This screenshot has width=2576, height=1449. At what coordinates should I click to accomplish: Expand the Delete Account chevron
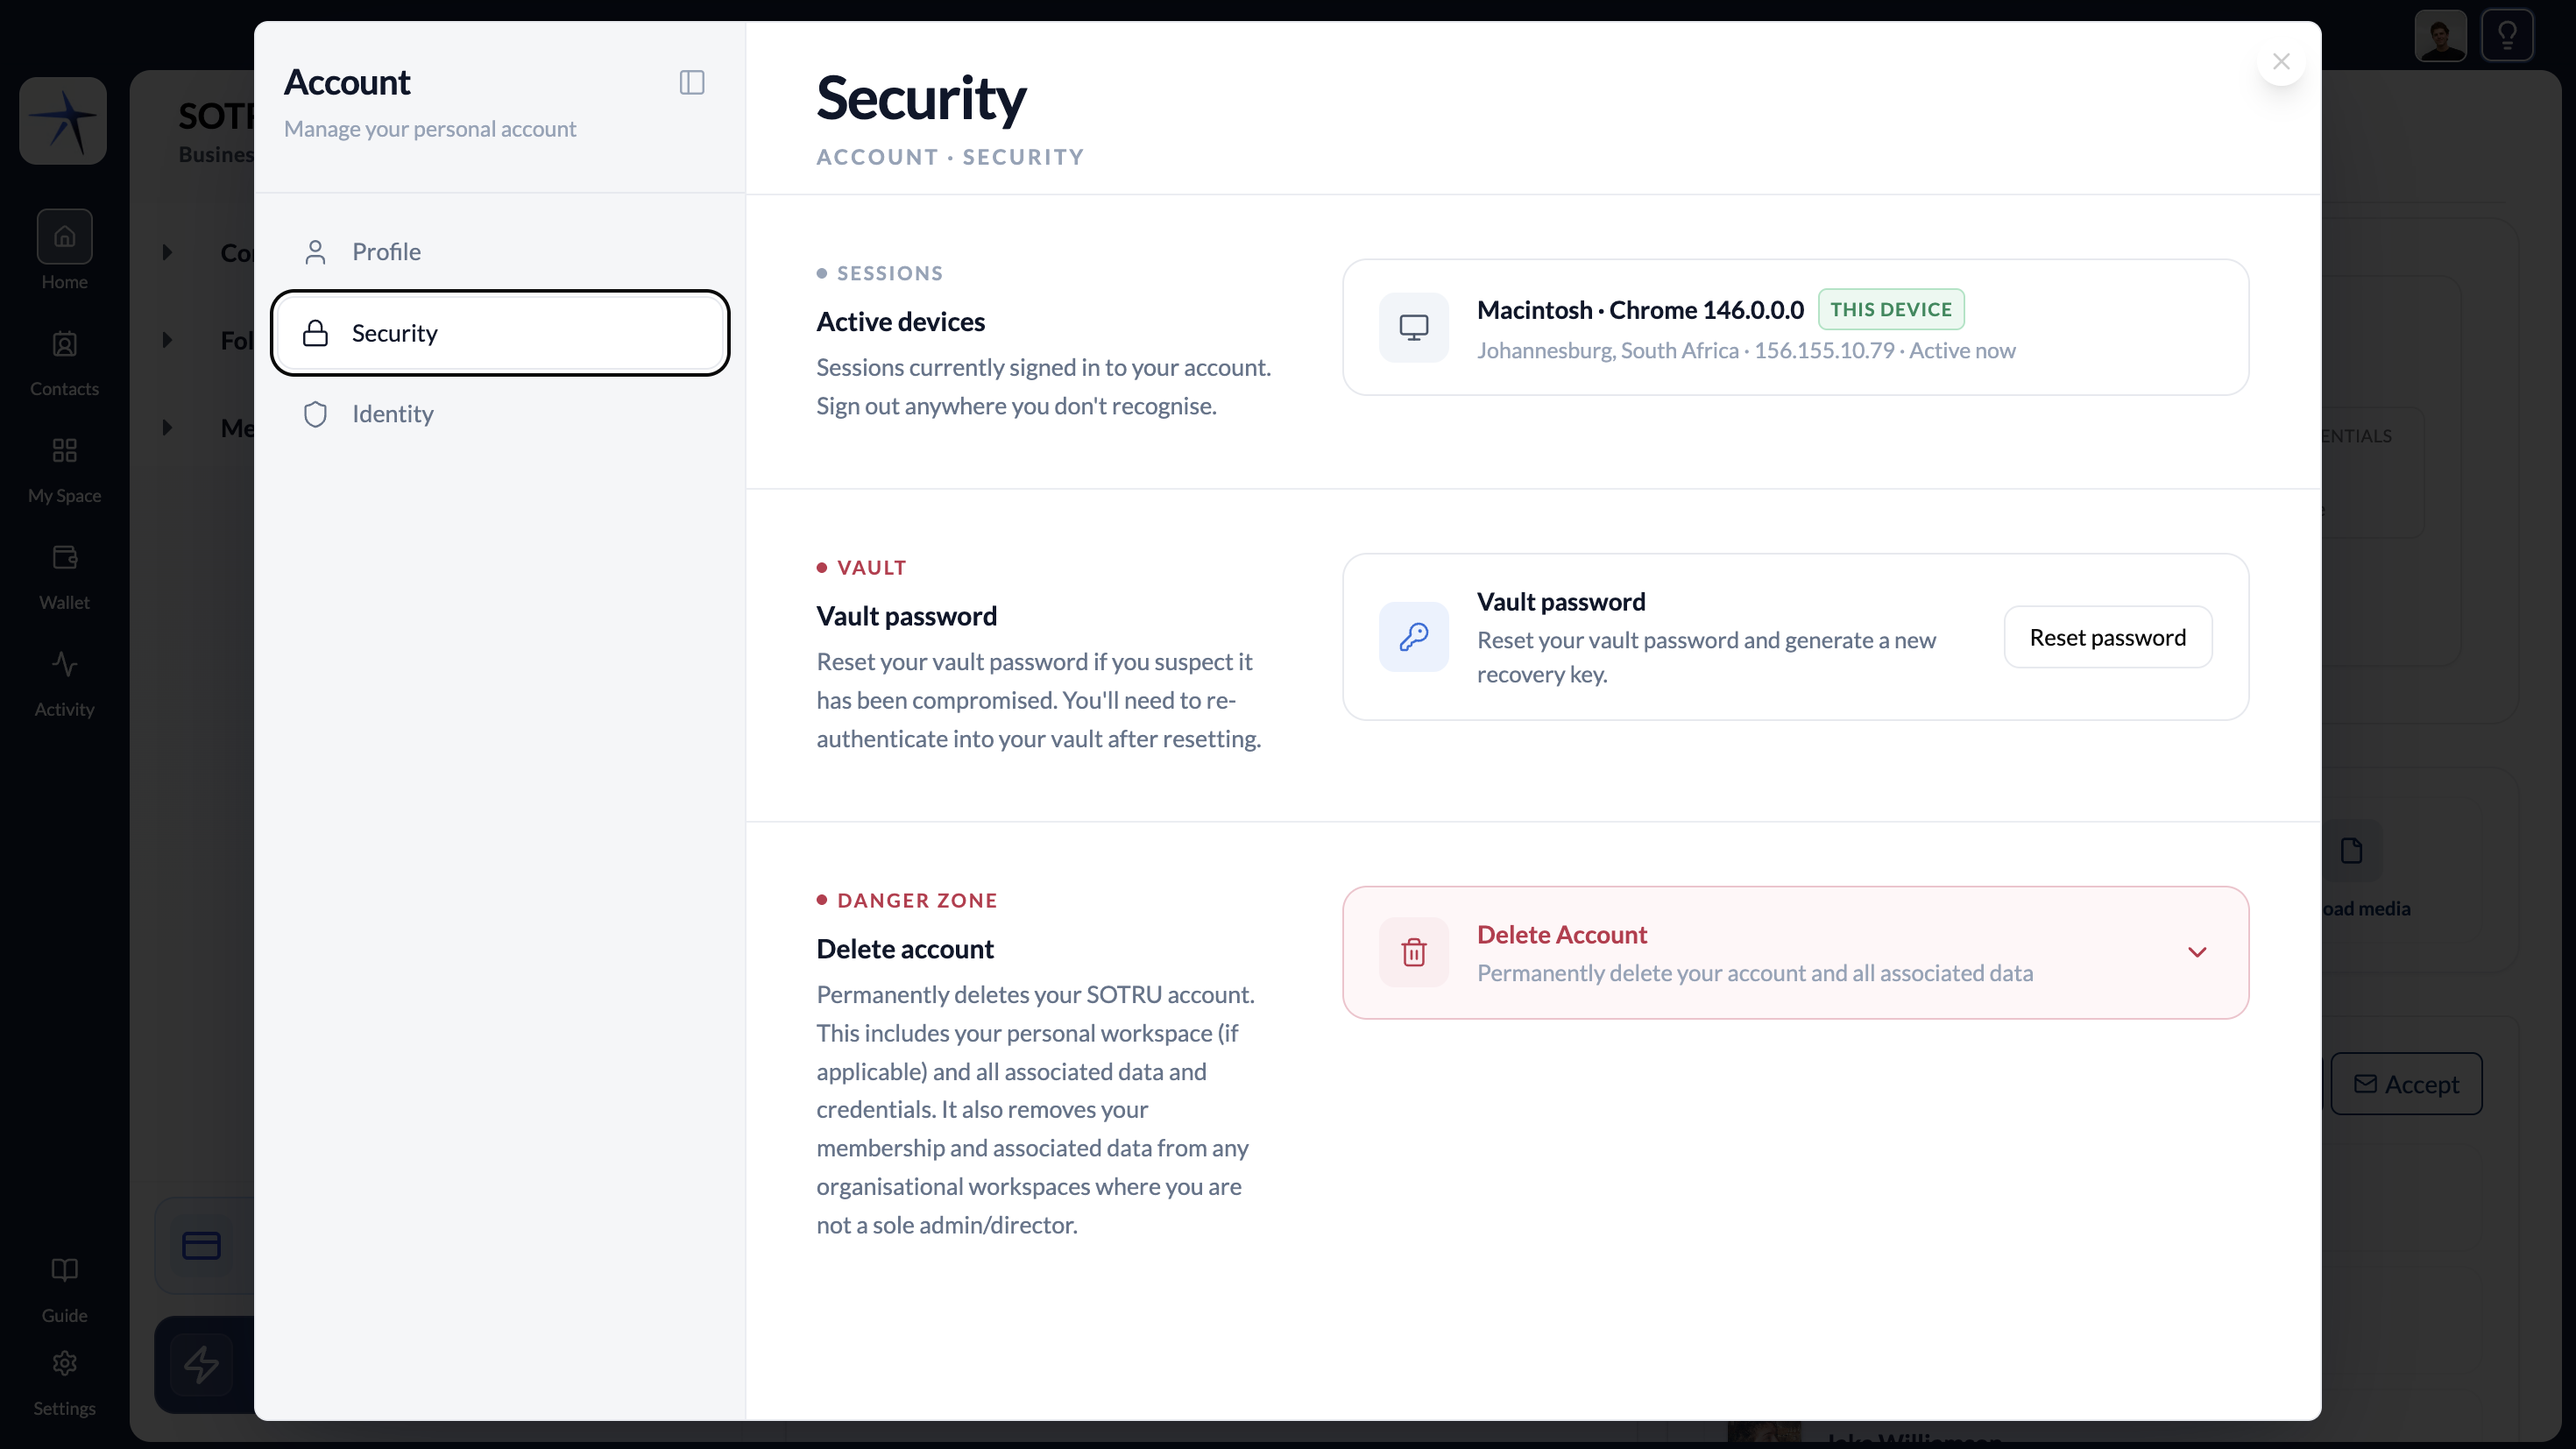tap(2197, 952)
